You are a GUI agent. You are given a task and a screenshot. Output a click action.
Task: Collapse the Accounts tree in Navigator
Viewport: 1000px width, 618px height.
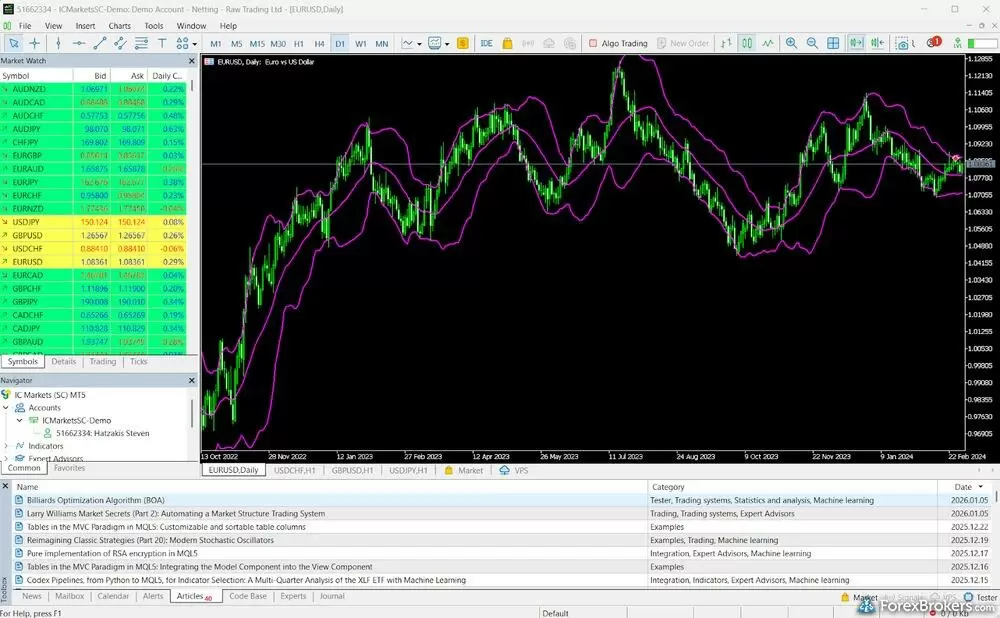pyautogui.click(x=7, y=407)
